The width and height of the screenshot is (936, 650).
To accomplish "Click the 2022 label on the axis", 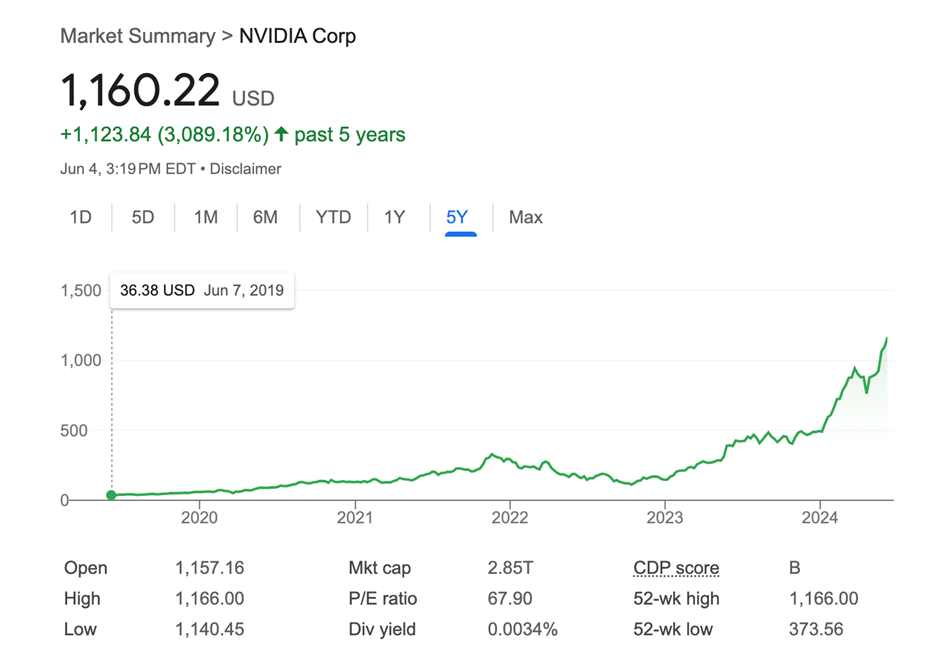I will coord(510,517).
